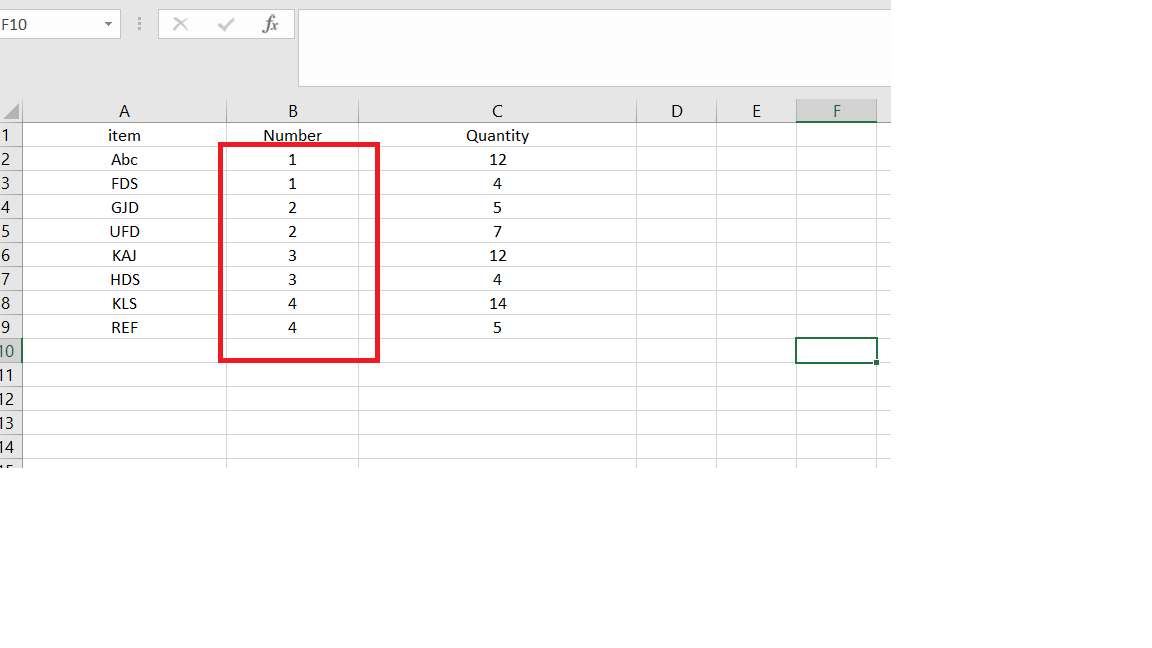Screen dimensions: 1152x648
Task: Select the cell containing 'KLS'
Action: point(124,303)
